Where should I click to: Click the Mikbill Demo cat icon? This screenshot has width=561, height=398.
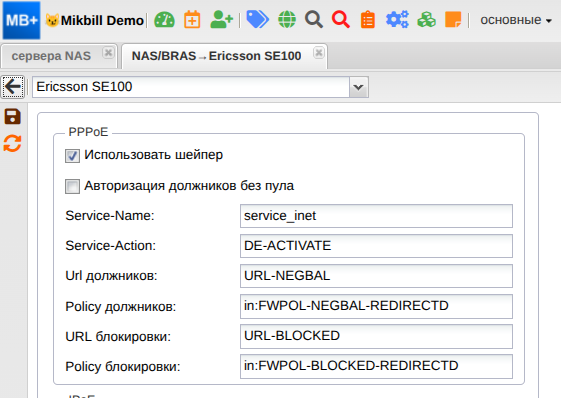point(52,20)
